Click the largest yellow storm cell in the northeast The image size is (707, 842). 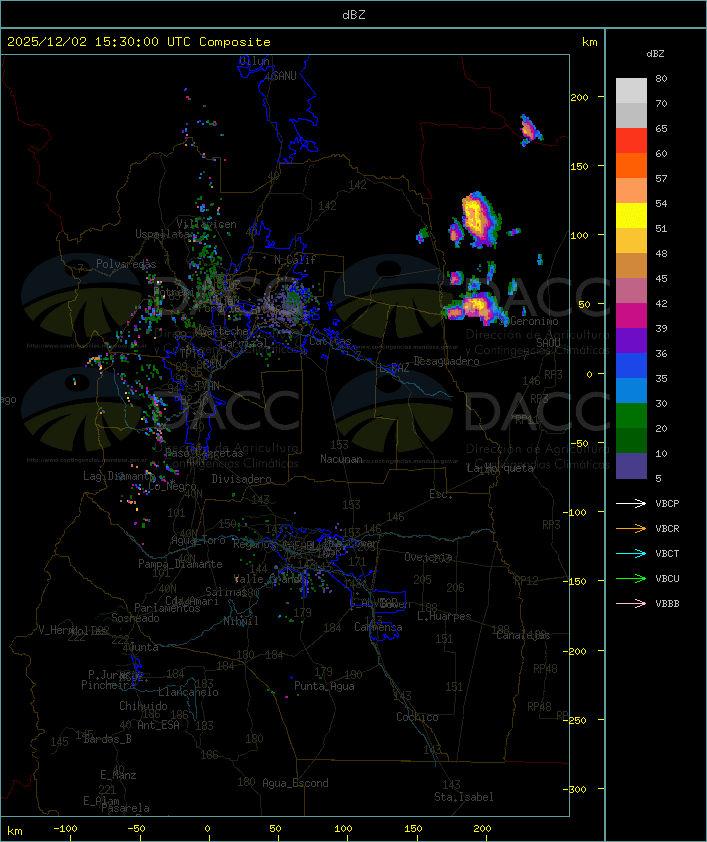pos(477,219)
